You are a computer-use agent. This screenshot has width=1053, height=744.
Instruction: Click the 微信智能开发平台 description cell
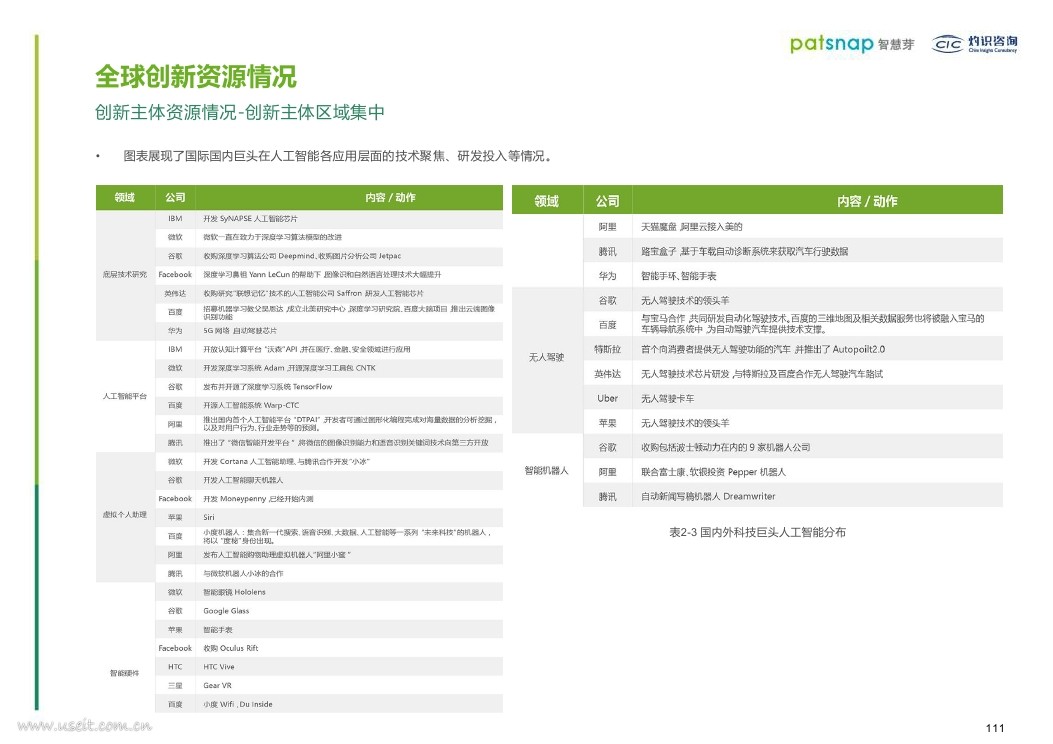(x=349, y=443)
